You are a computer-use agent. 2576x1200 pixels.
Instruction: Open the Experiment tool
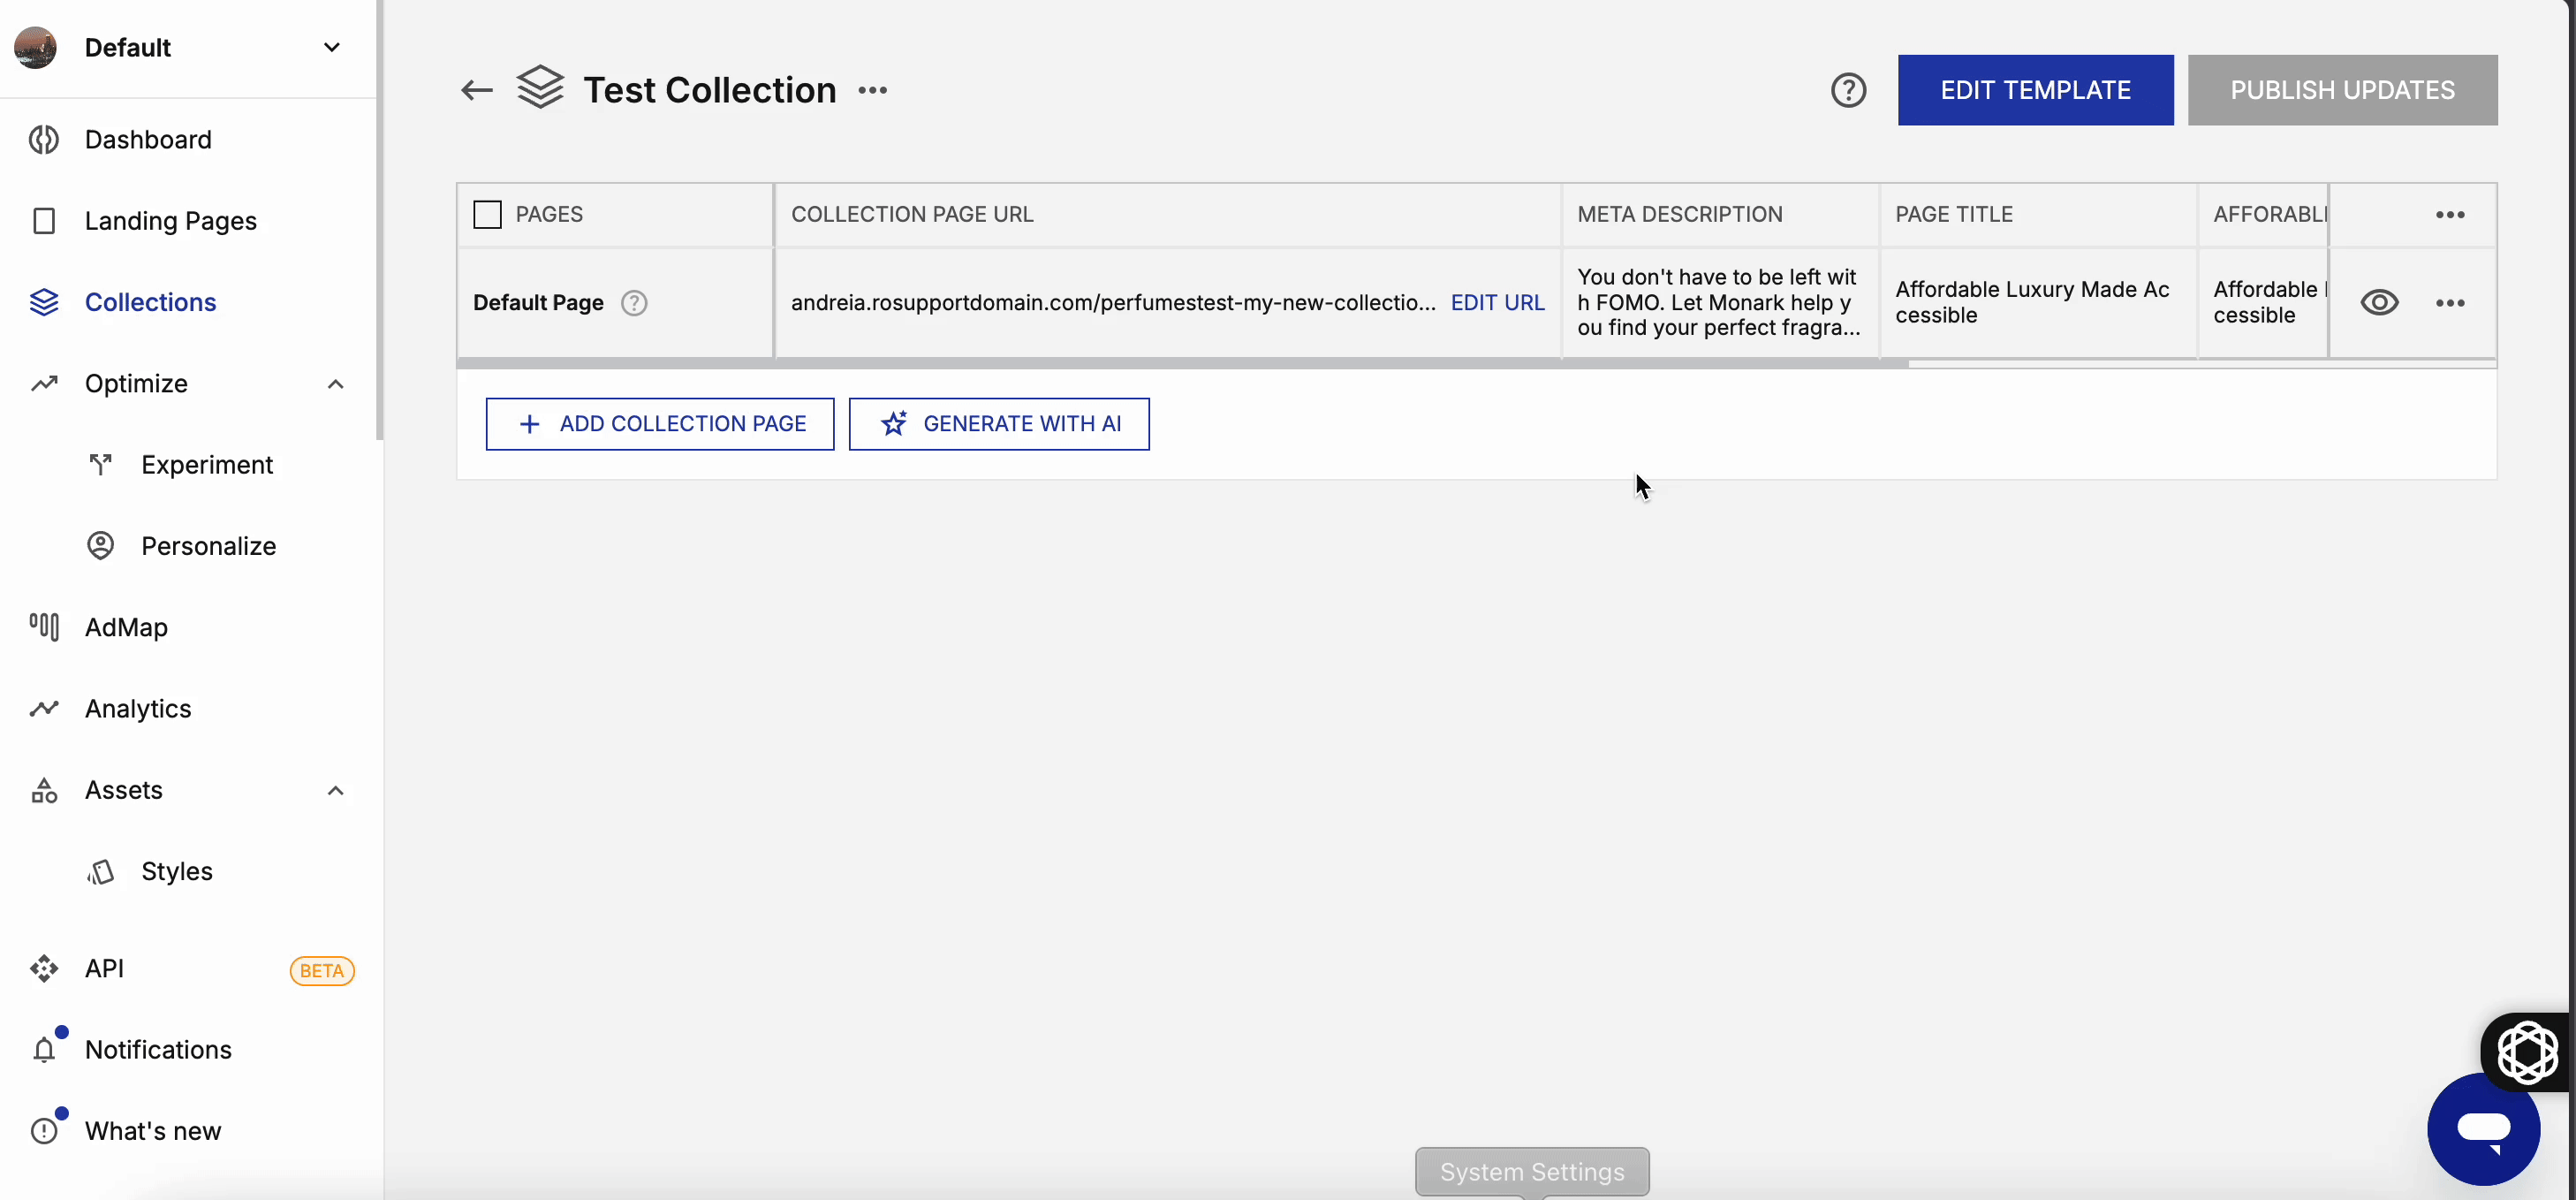pos(206,464)
